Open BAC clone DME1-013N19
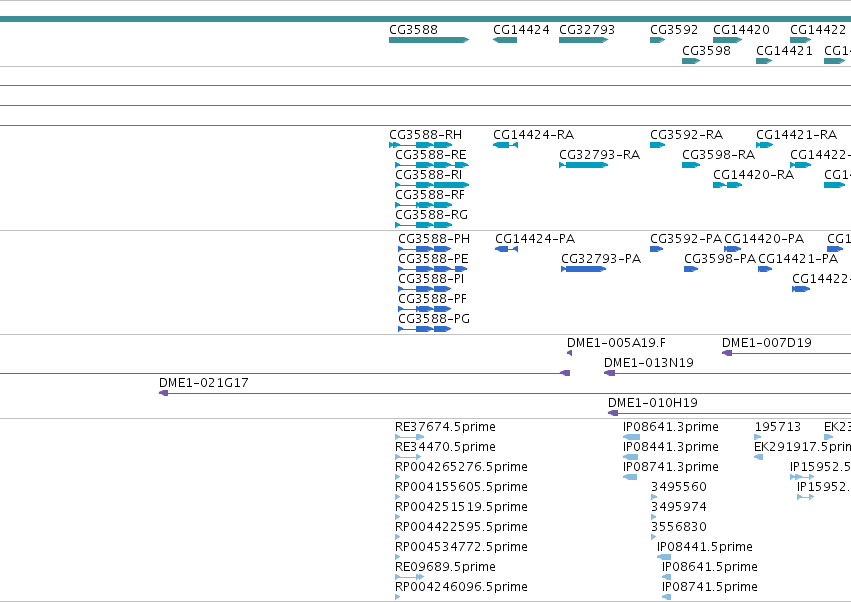 pyautogui.click(x=727, y=373)
